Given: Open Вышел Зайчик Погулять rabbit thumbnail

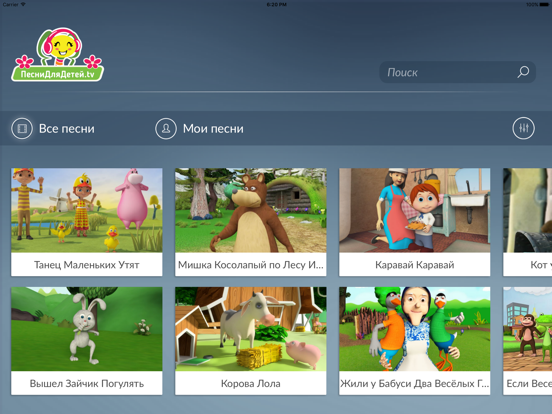Looking at the screenshot, I should (87, 329).
